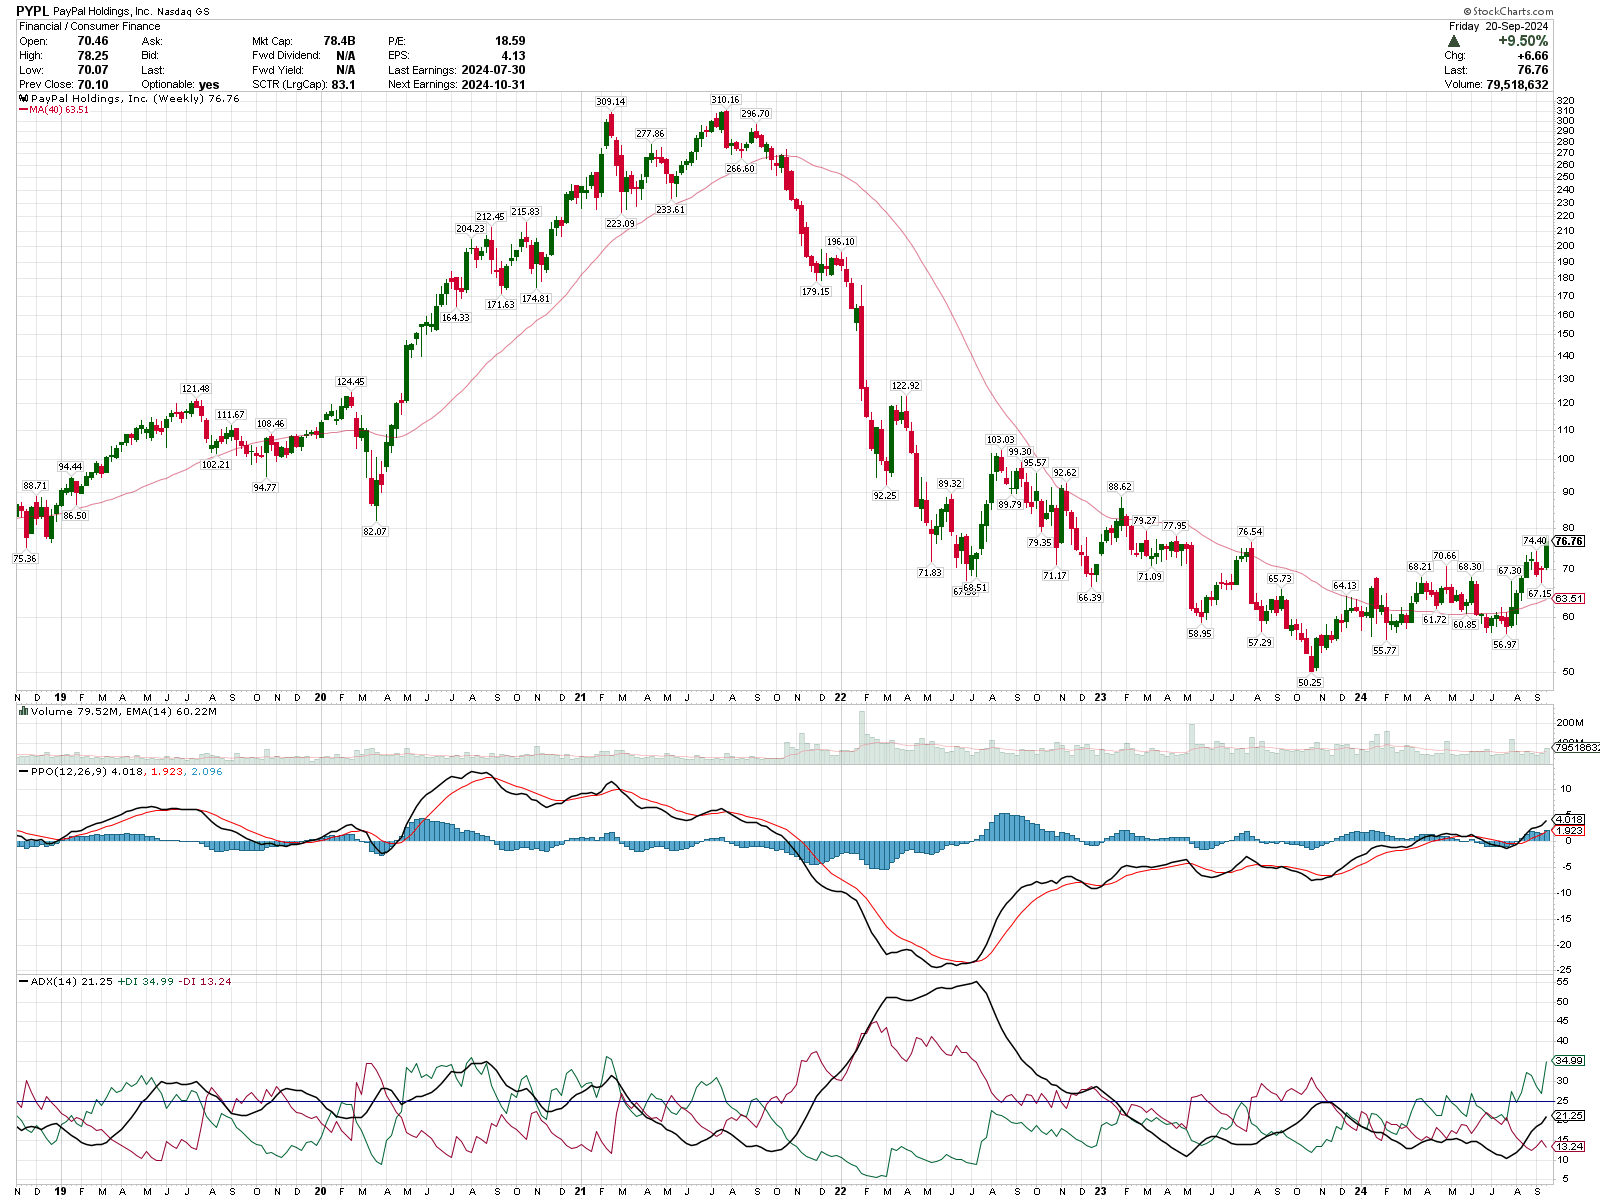
Task: Click the 296.70 price label
Action: (755, 114)
